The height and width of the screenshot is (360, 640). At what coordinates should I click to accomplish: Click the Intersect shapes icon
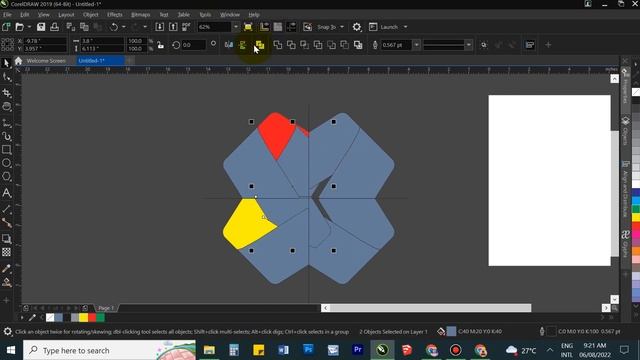coord(304,45)
